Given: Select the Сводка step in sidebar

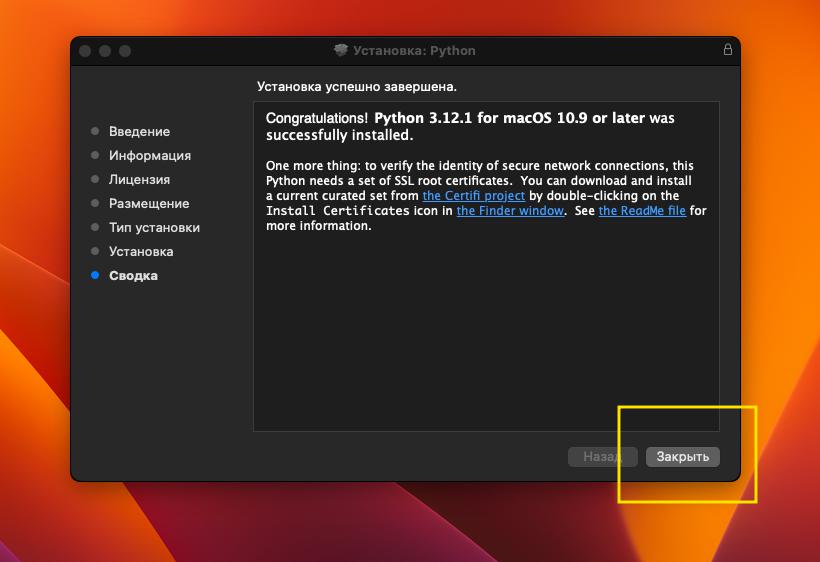Looking at the screenshot, I should pos(133,276).
